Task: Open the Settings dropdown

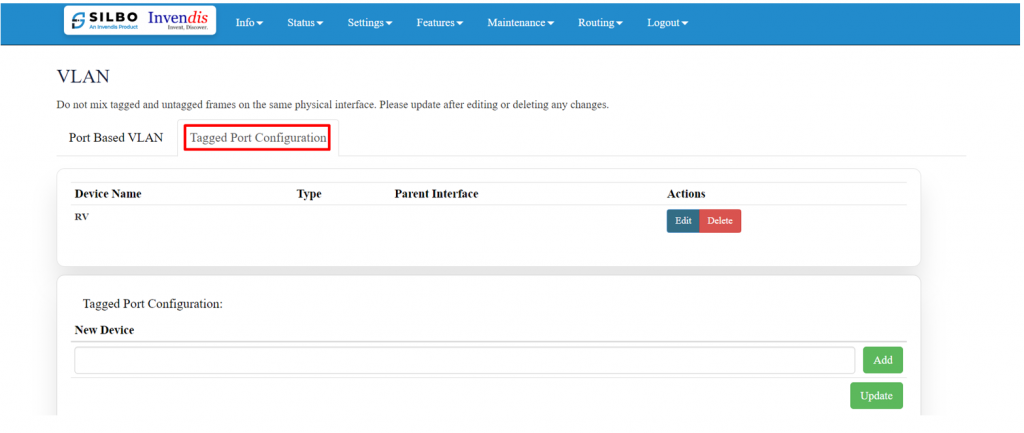Action: click(x=369, y=23)
